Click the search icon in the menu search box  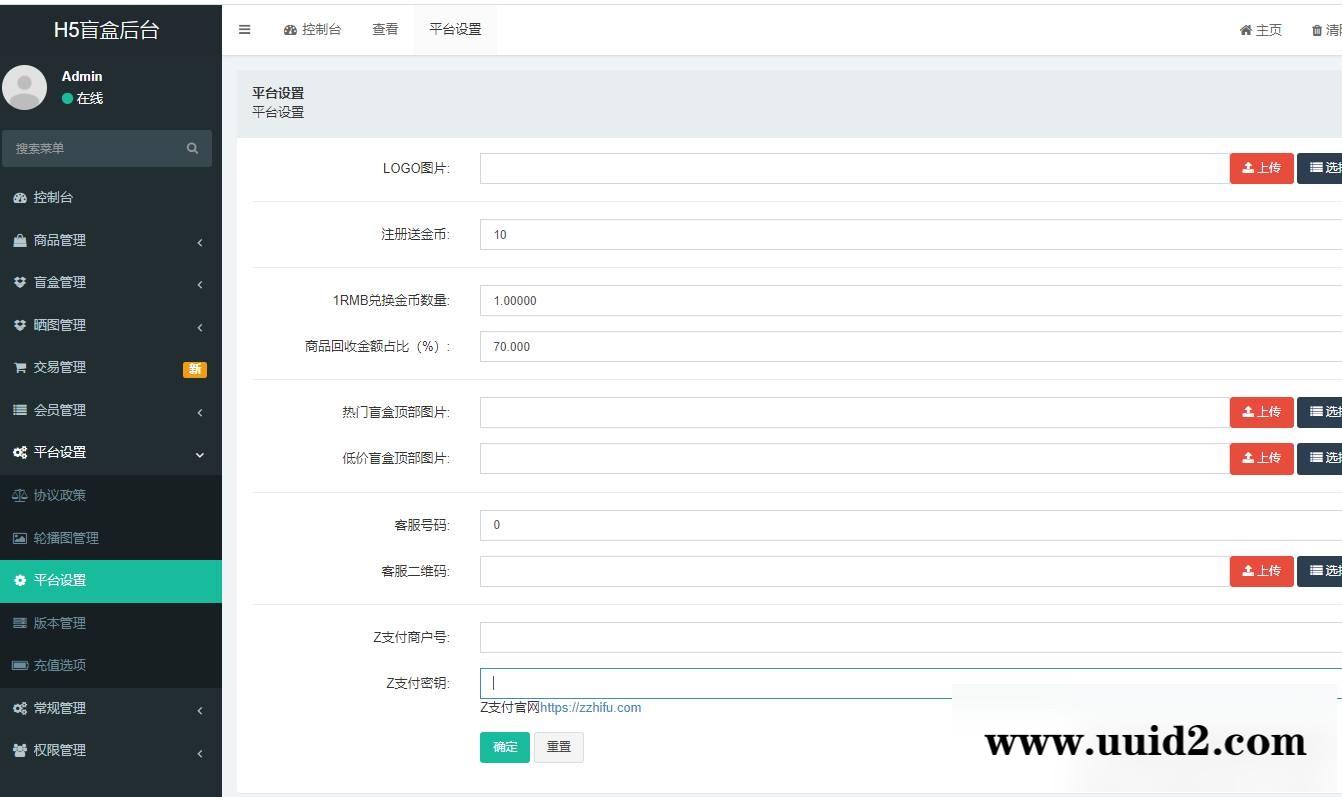[192, 148]
